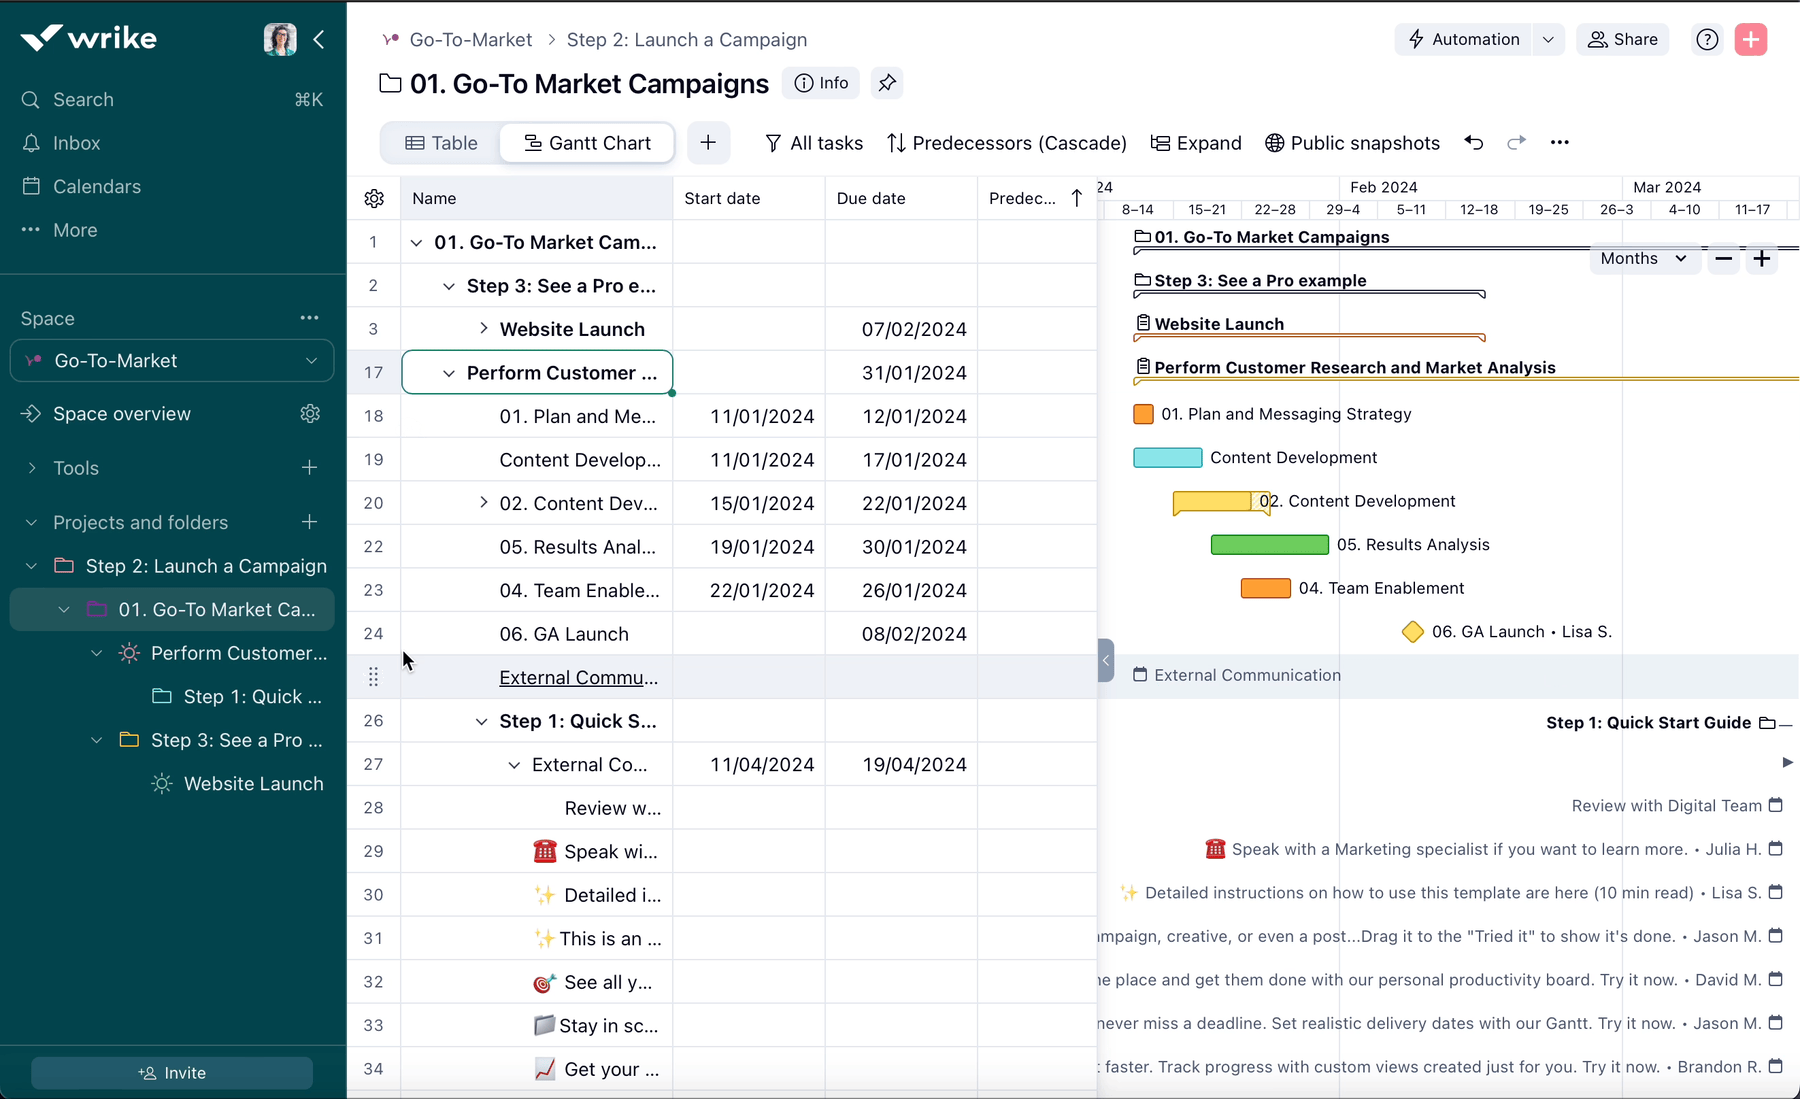Click the Public snapshots globe icon
The height and width of the screenshot is (1099, 1800).
coord(1274,143)
